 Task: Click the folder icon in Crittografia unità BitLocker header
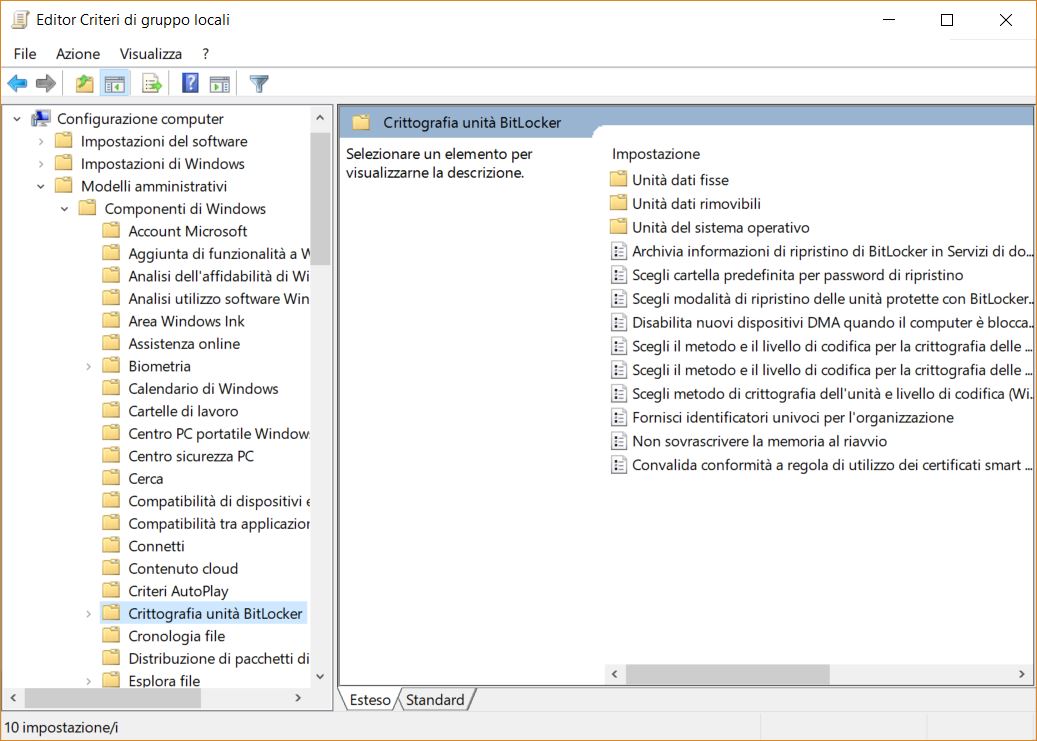(361, 122)
